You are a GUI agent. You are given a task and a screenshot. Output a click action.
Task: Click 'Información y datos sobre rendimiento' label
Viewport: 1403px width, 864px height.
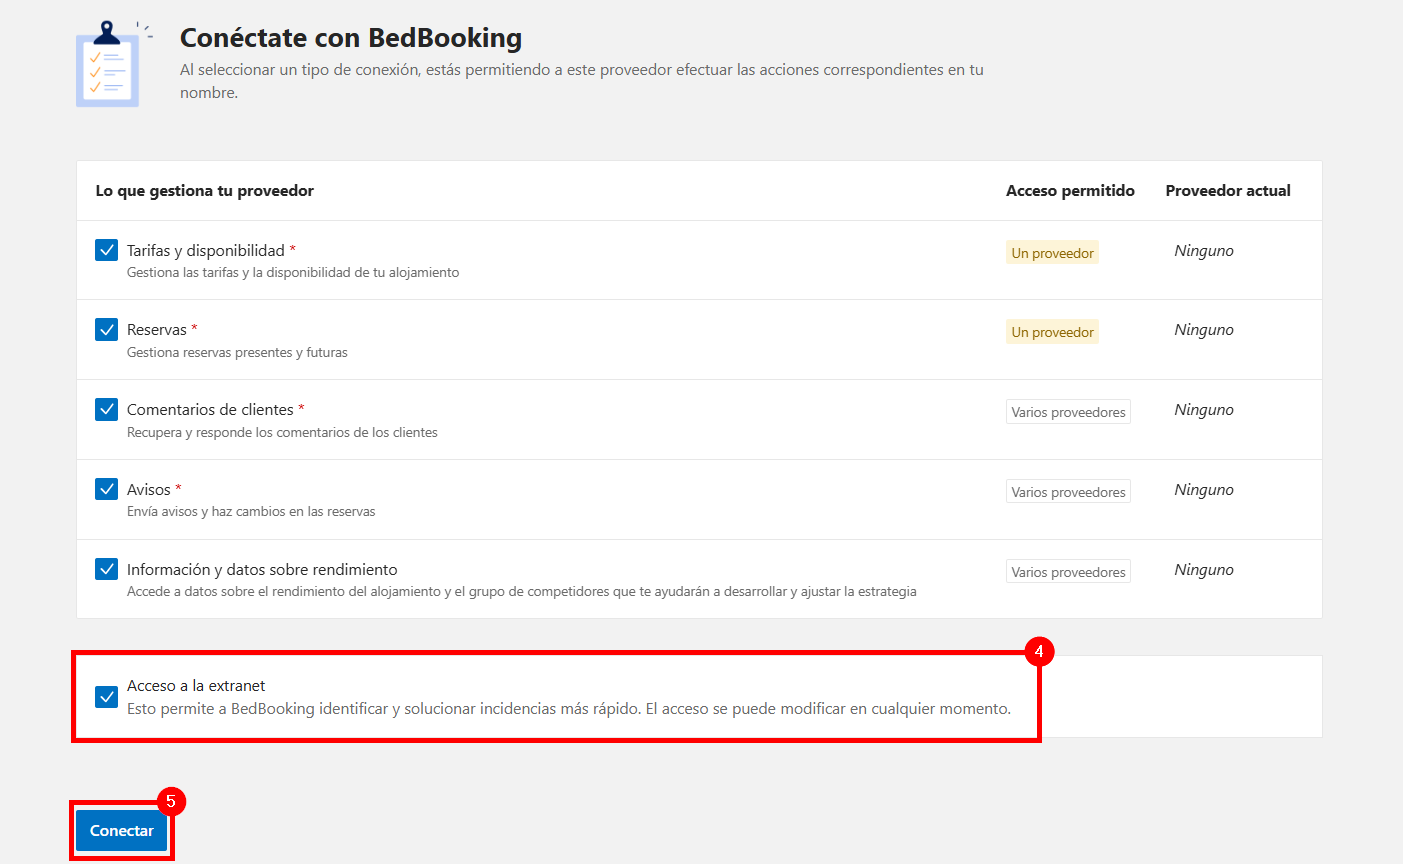click(262, 569)
